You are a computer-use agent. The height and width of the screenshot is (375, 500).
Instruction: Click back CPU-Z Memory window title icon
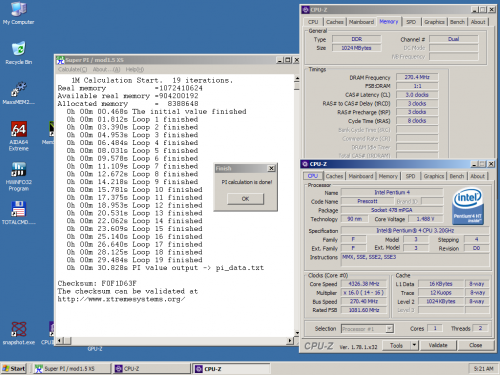pyautogui.click(x=306, y=10)
